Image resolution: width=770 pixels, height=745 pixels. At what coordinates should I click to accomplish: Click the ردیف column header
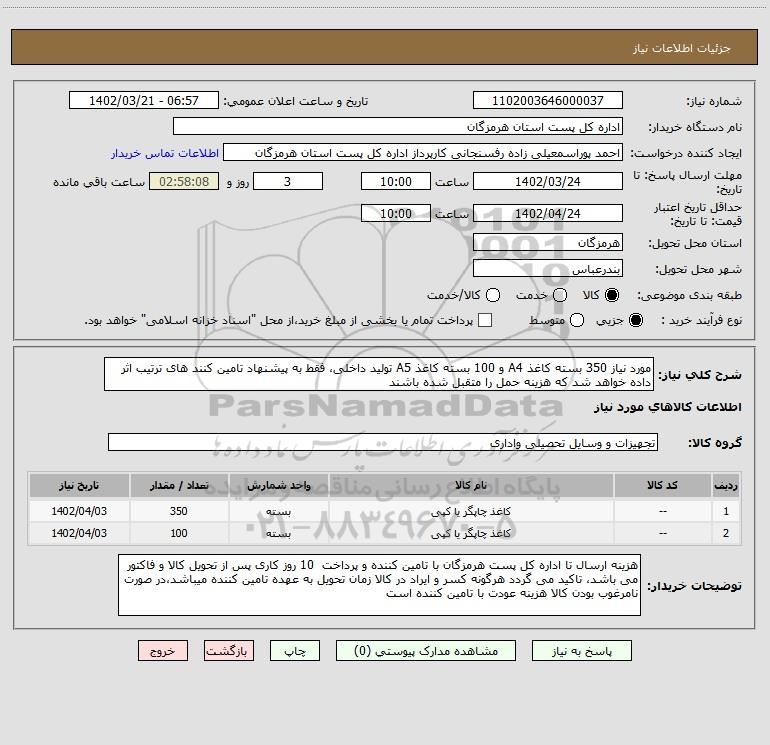tap(726, 485)
